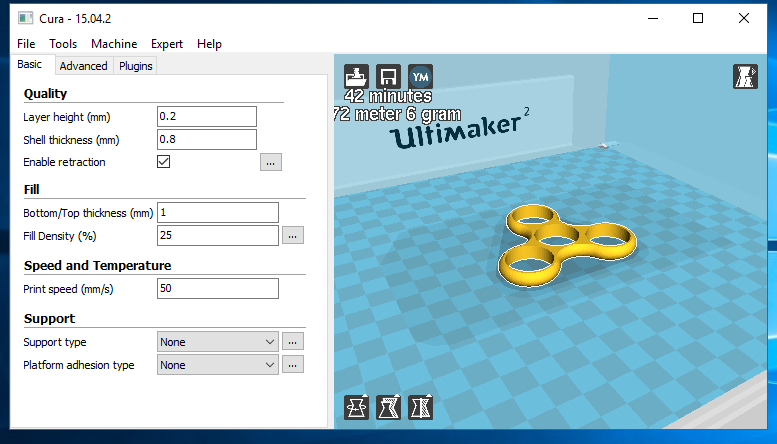Click the 'Enable retraction' label
Viewport: 777px width, 444px height.
pos(64,162)
